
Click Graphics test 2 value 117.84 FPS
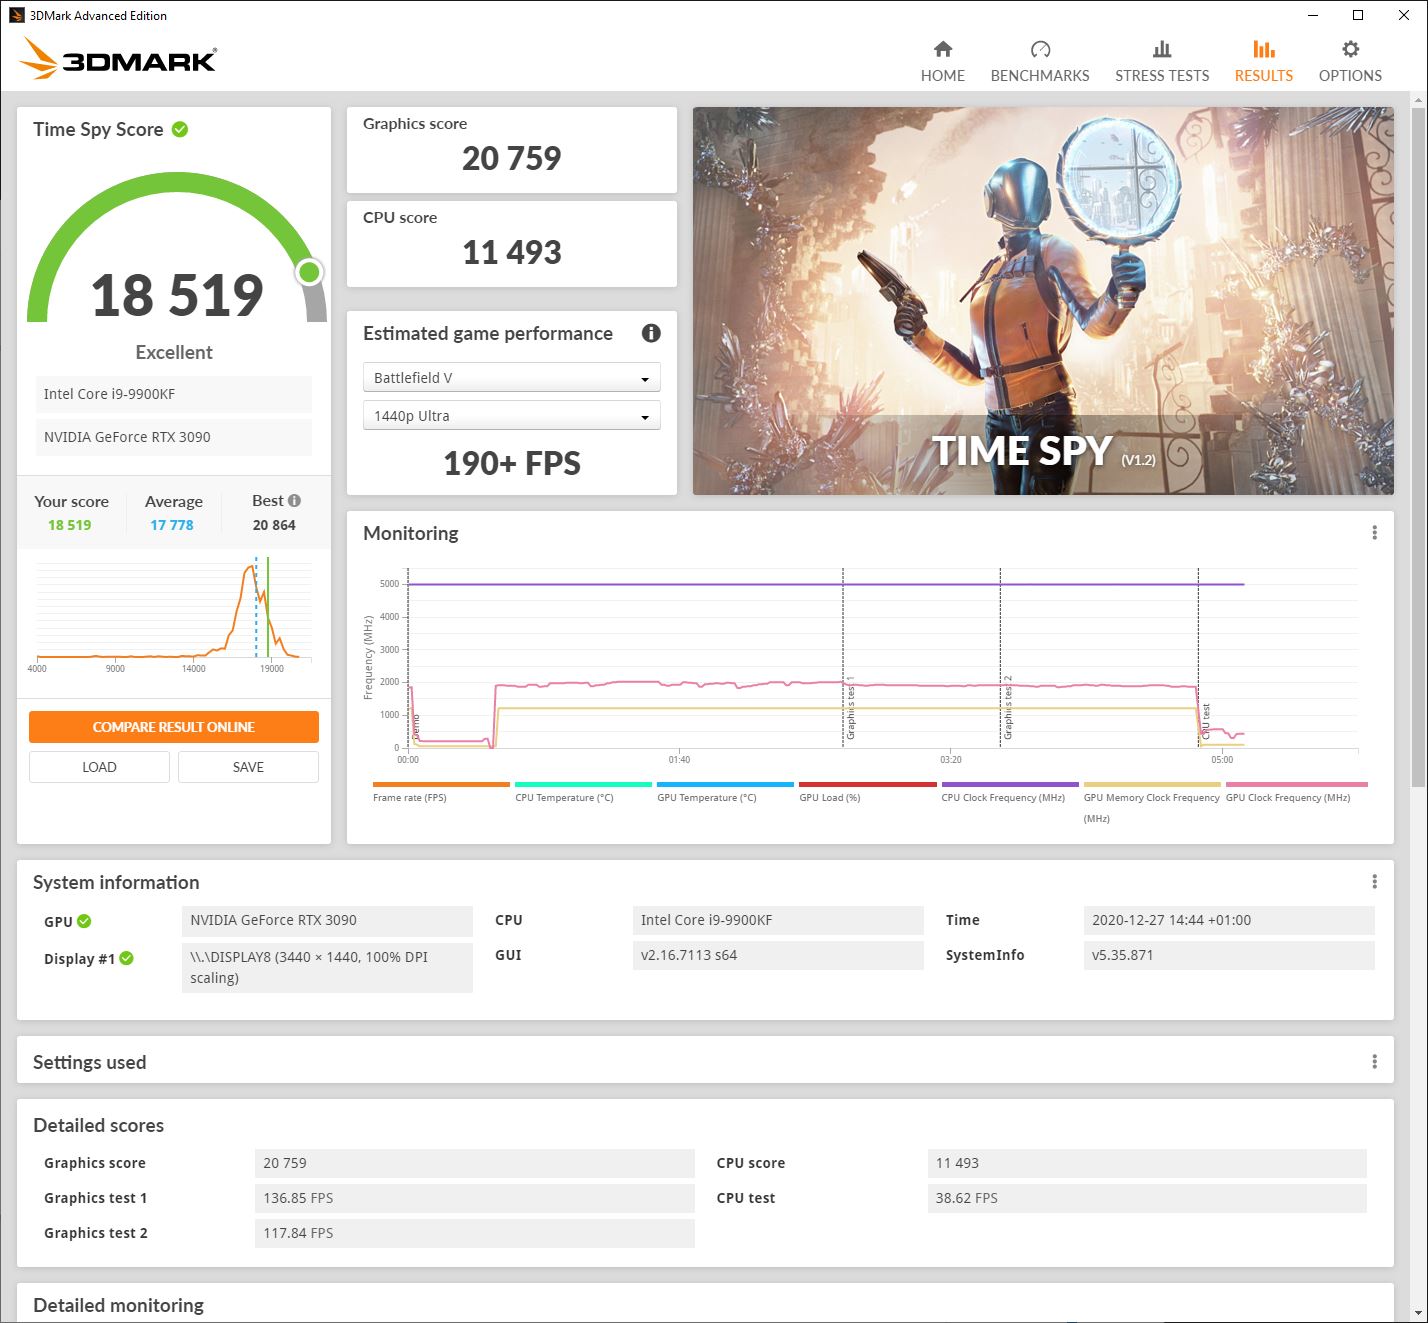click(x=475, y=1233)
